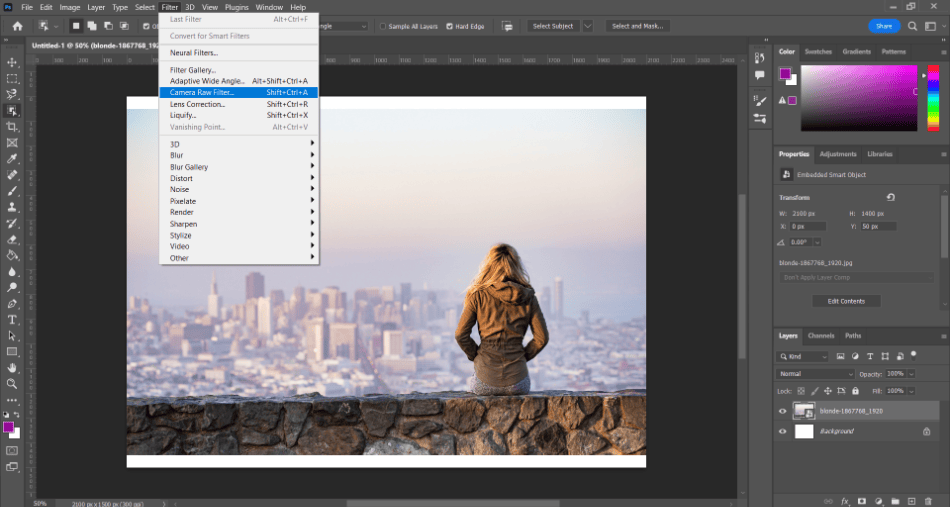This screenshot has height=507, width=950.
Task: Click the Share button
Action: [x=884, y=26]
